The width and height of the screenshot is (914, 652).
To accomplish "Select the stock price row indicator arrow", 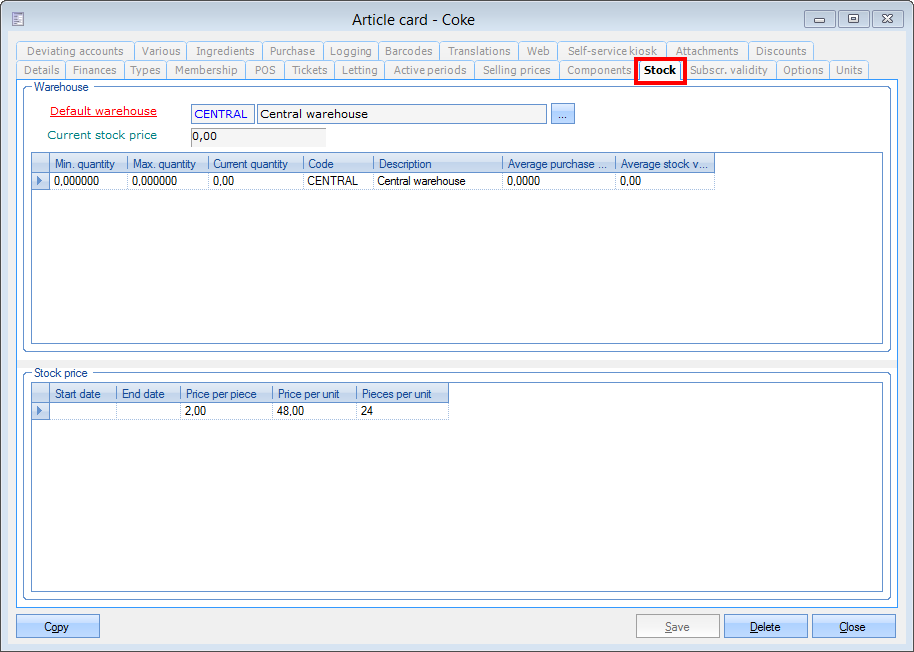I will [x=40, y=411].
